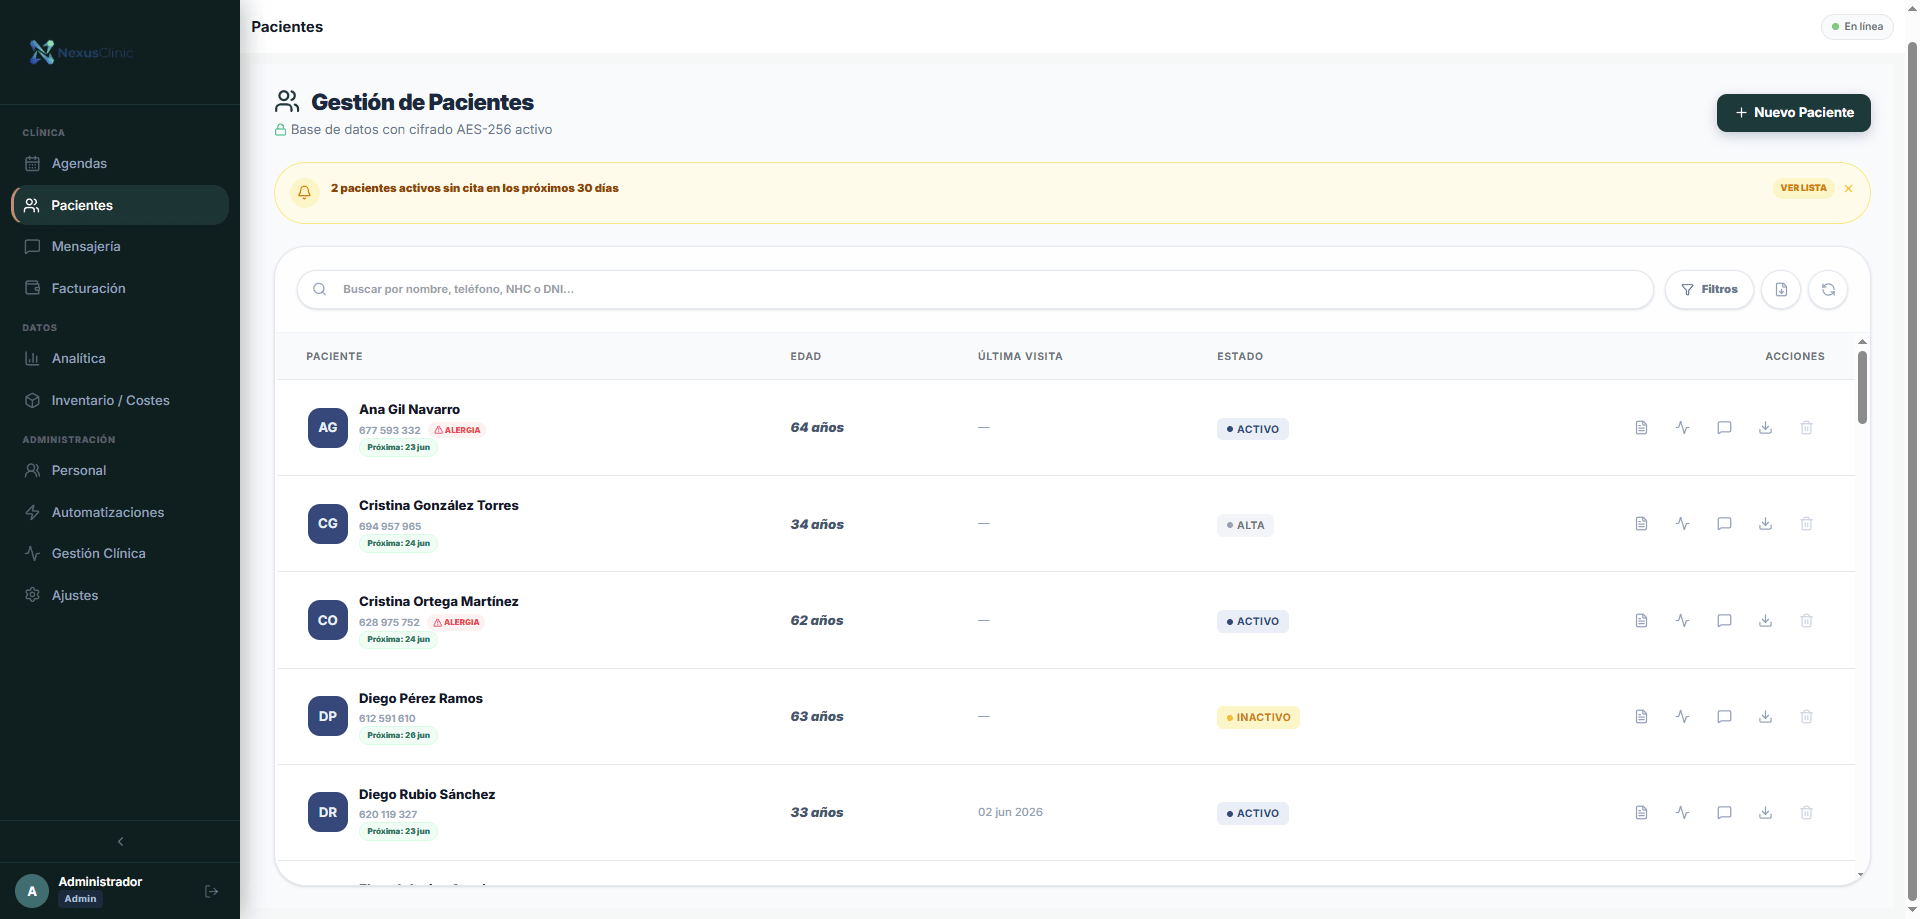Click activity pulse icon for Cristina González Torres

[x=1683, y=524]
